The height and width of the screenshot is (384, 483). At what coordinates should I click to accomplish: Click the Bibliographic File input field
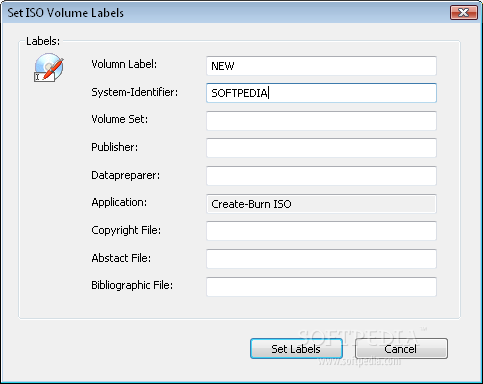(321, 287)
